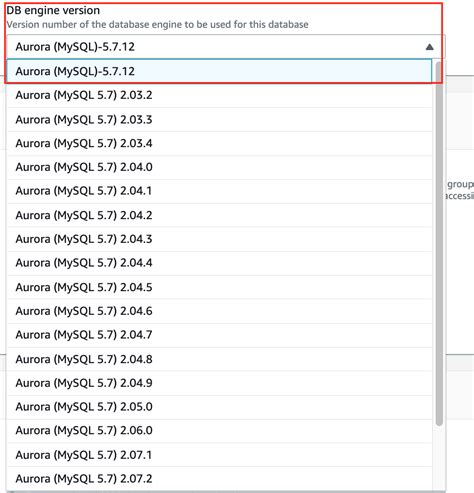Choose Aurora (MySQL 5.7) 2.04.6

[219, 311]
